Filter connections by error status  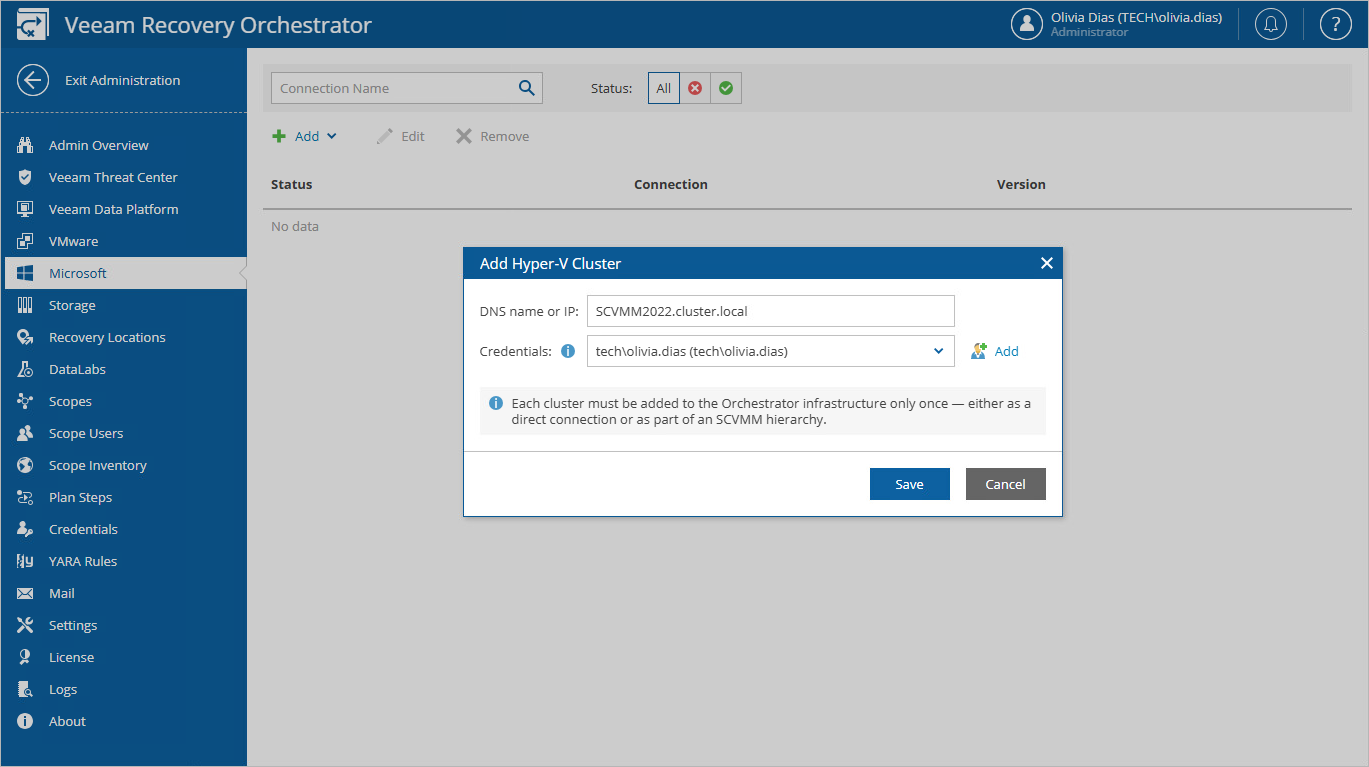click(x=695, y=88)
